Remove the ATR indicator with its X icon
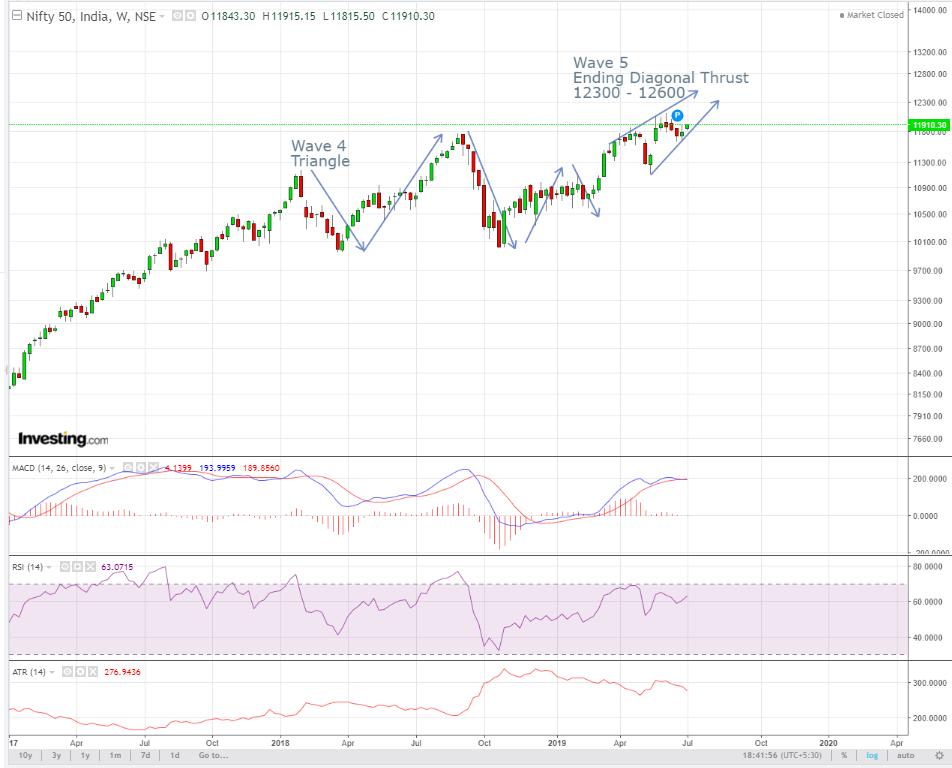The height and width of the screenshot is (768, 952). (93, 671)
